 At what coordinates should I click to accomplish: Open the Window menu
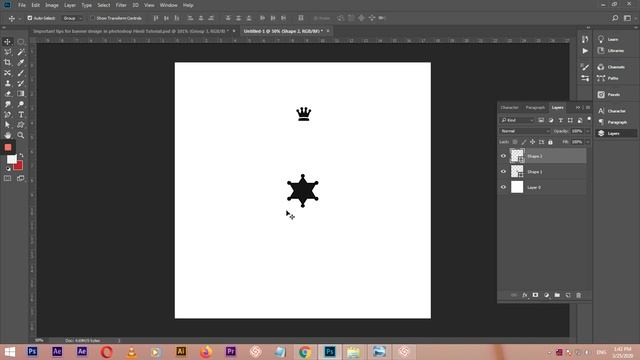pyautogui.click(x=169, y=5)
